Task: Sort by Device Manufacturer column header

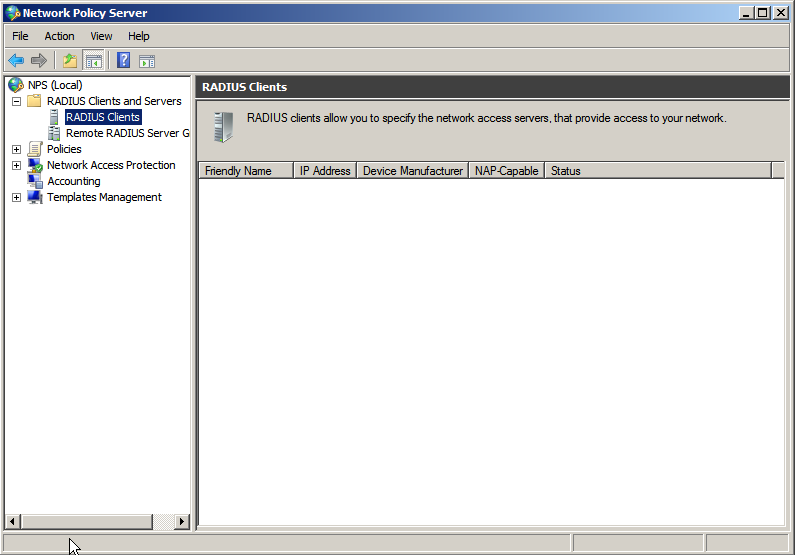Action: coord(412,171)
